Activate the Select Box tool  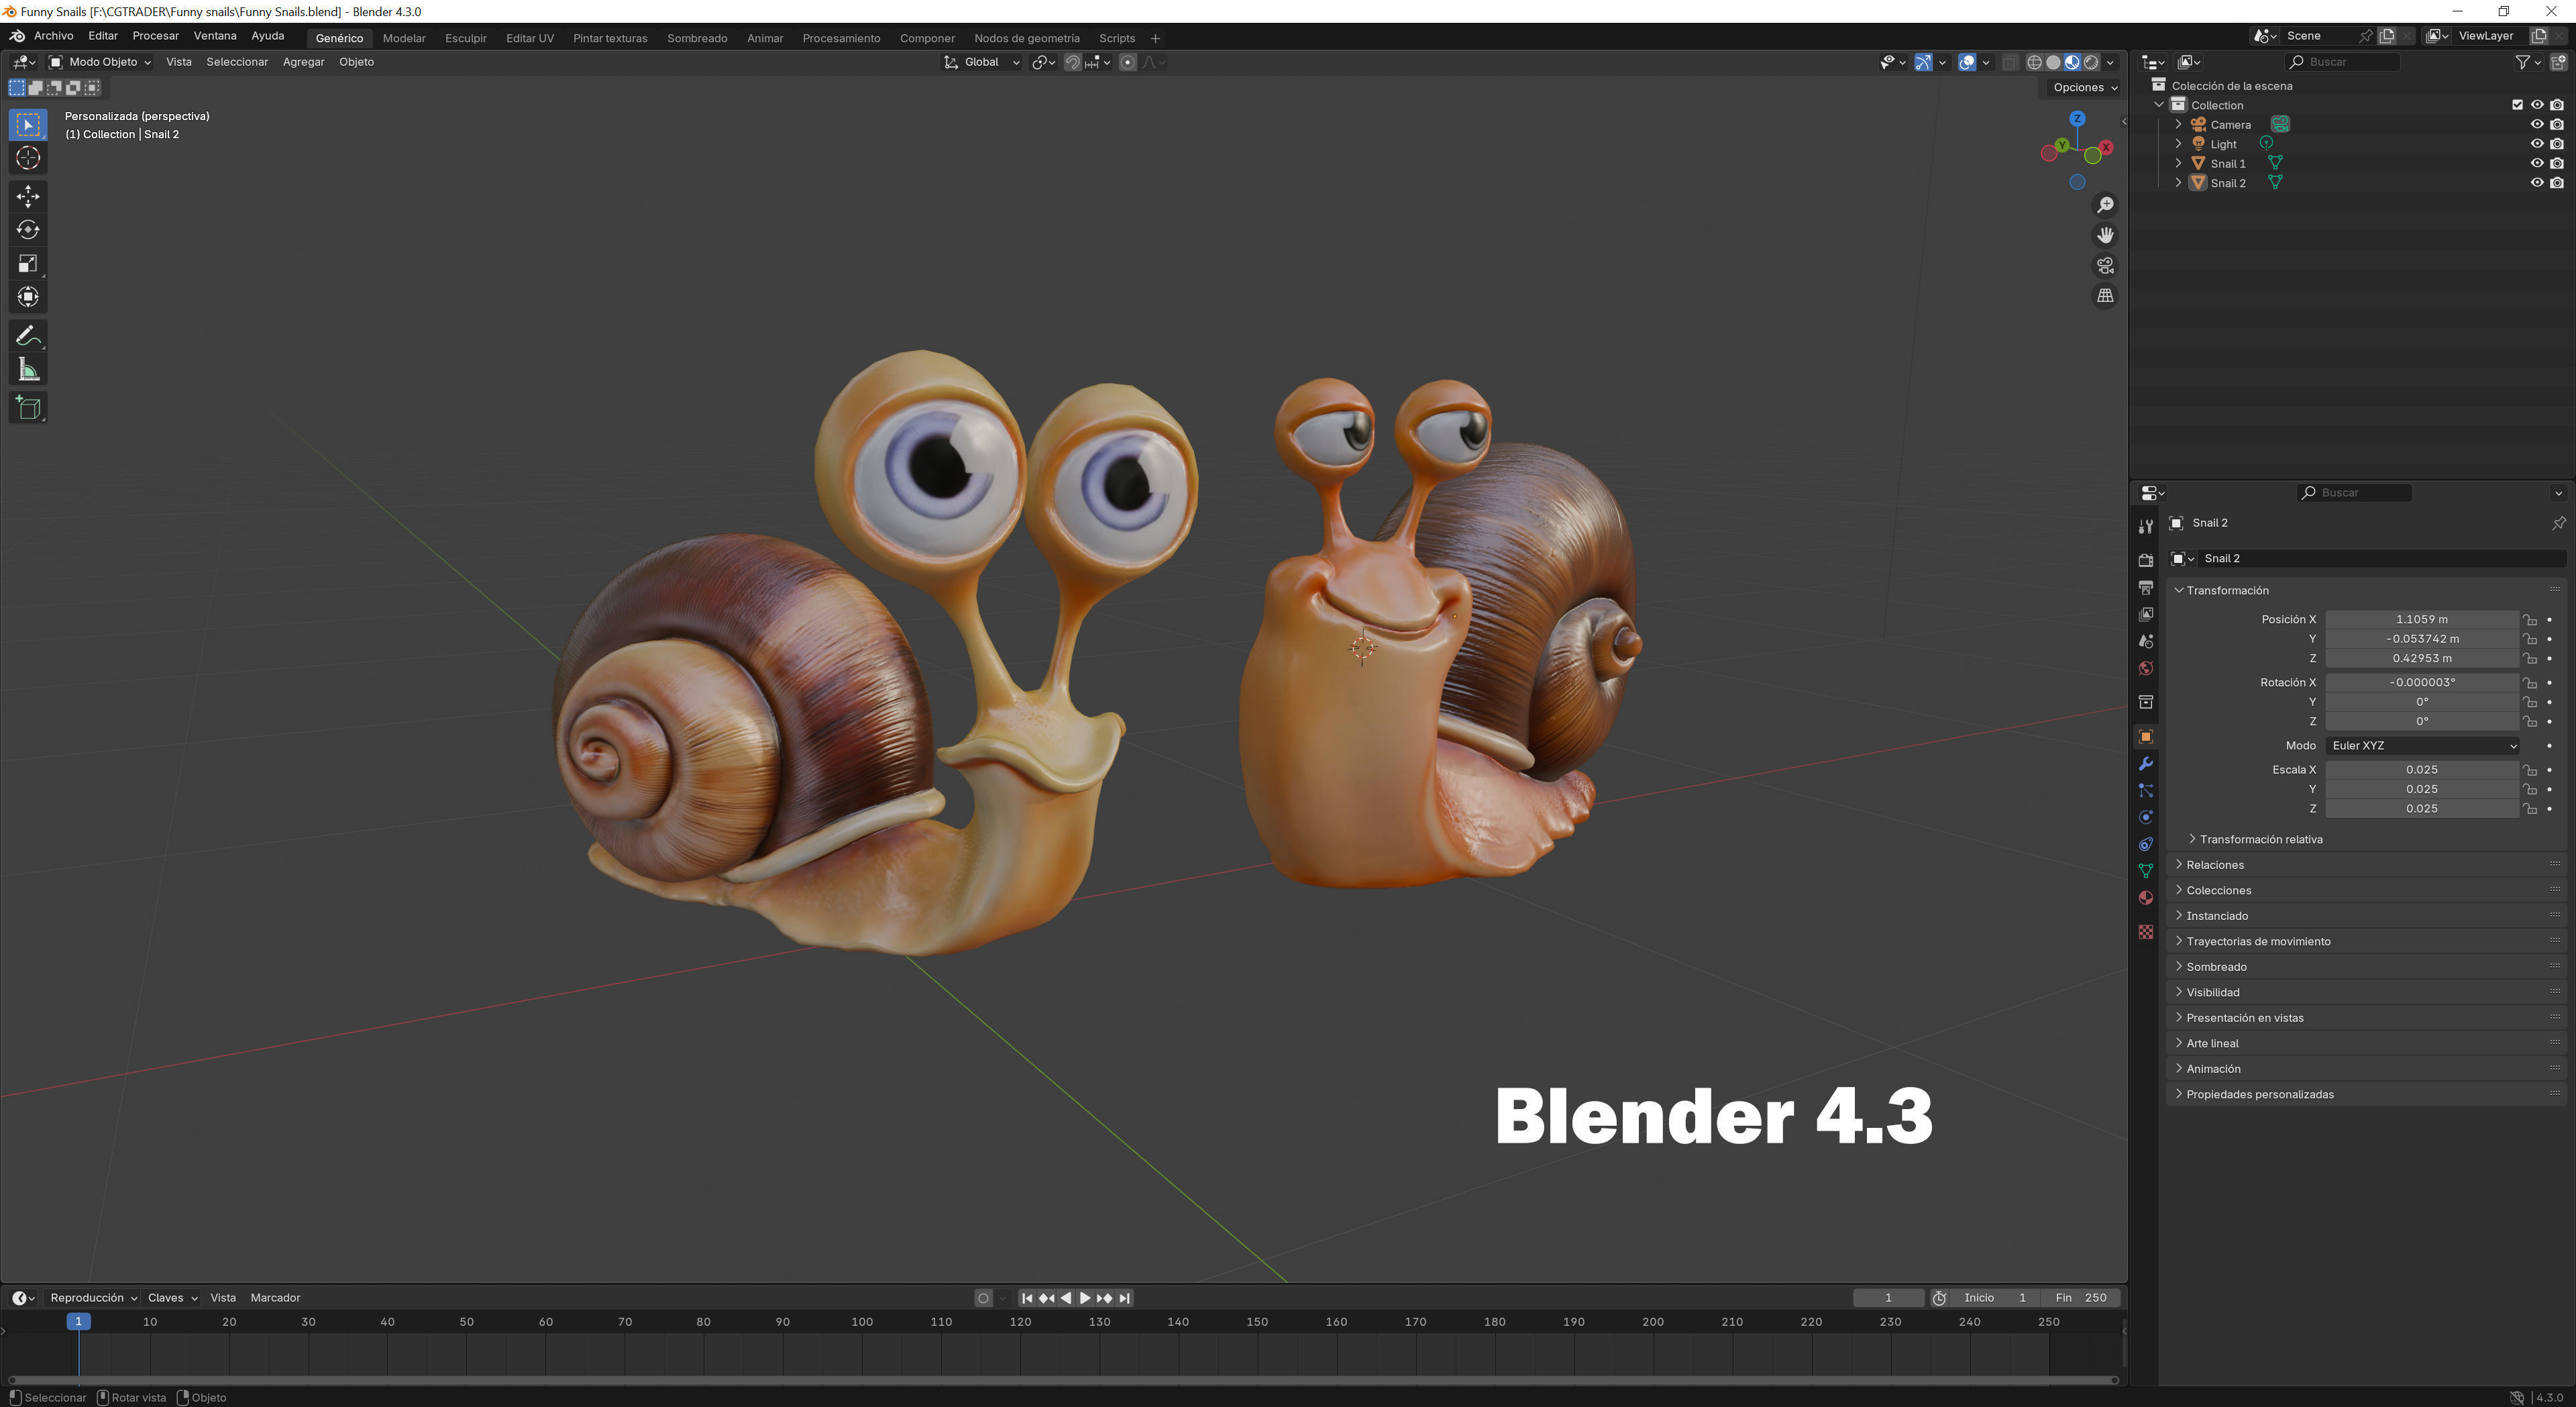tap(28, 125)
